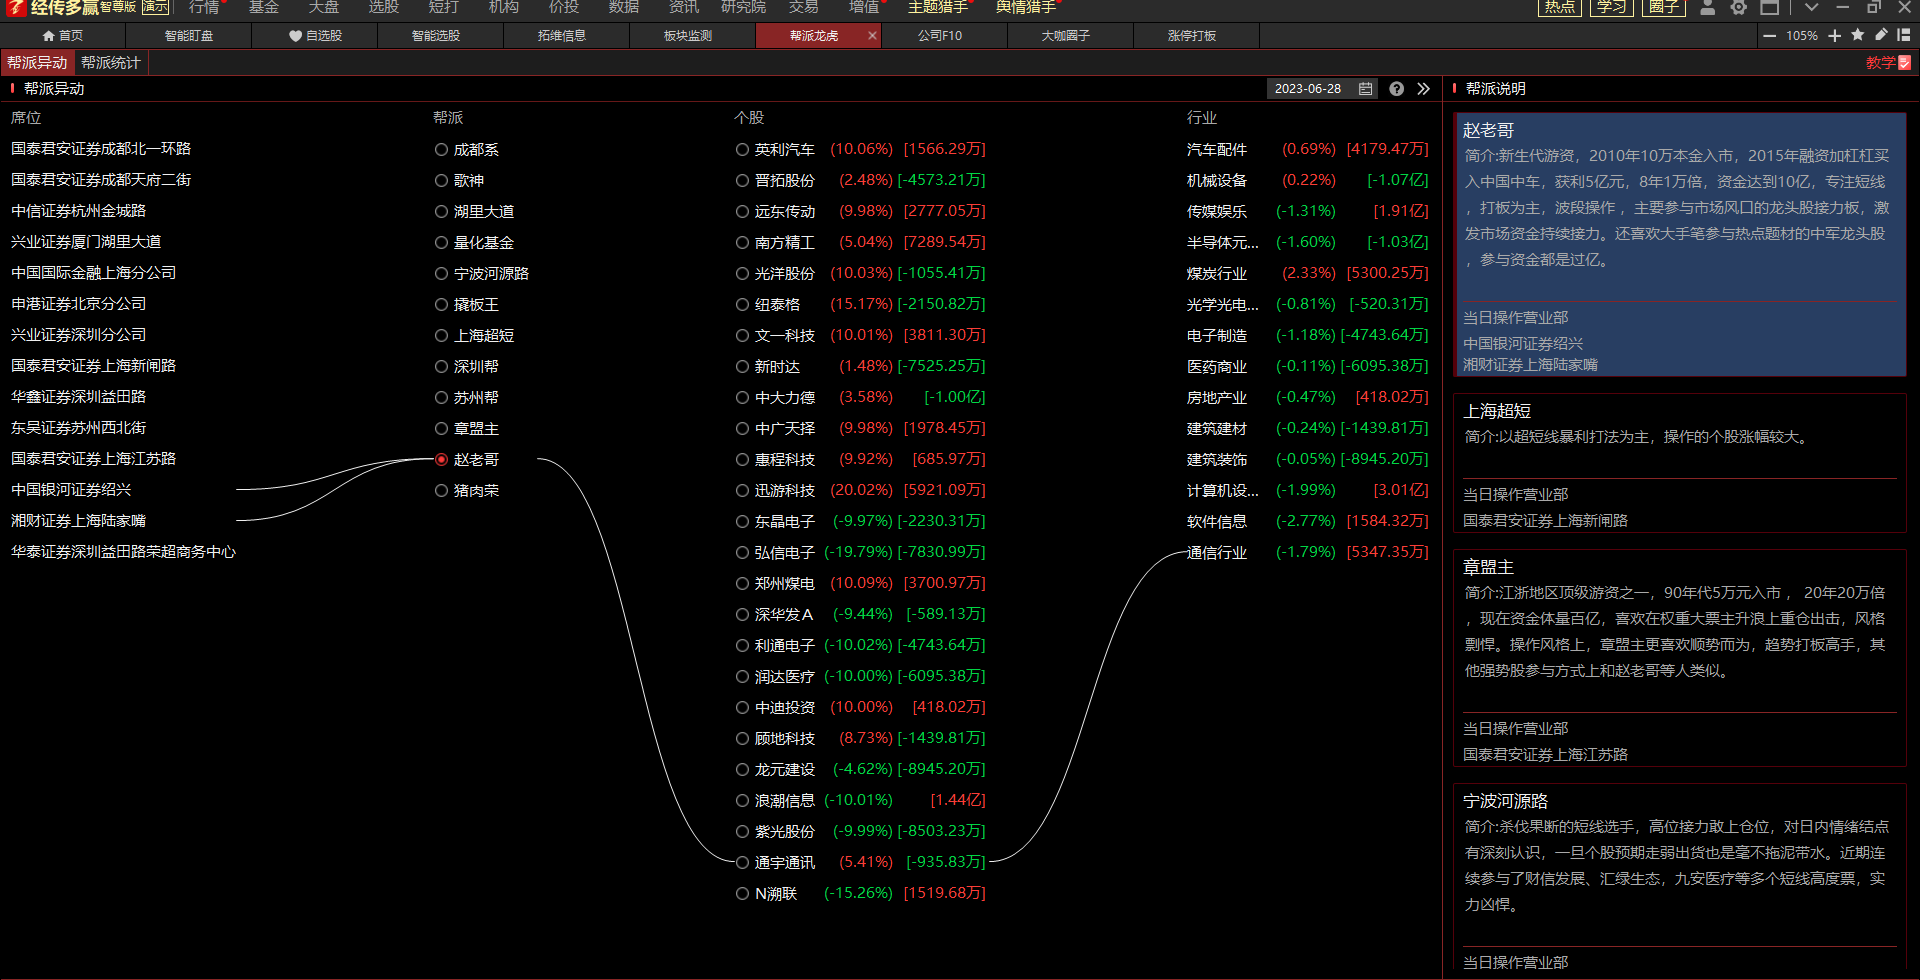Open the 主题猎手 menu
Screen dimensions: 1920x980
click(x=938, y=7)
